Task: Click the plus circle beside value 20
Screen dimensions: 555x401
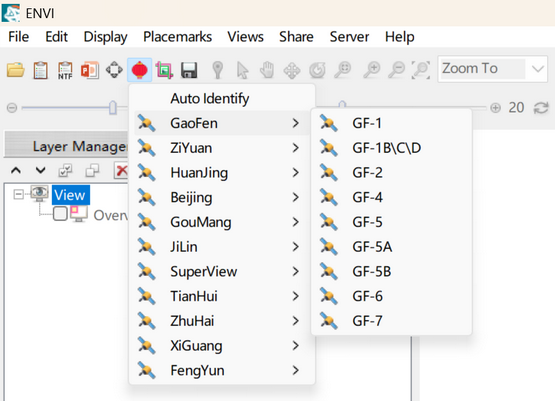Action: click(496, 108)
